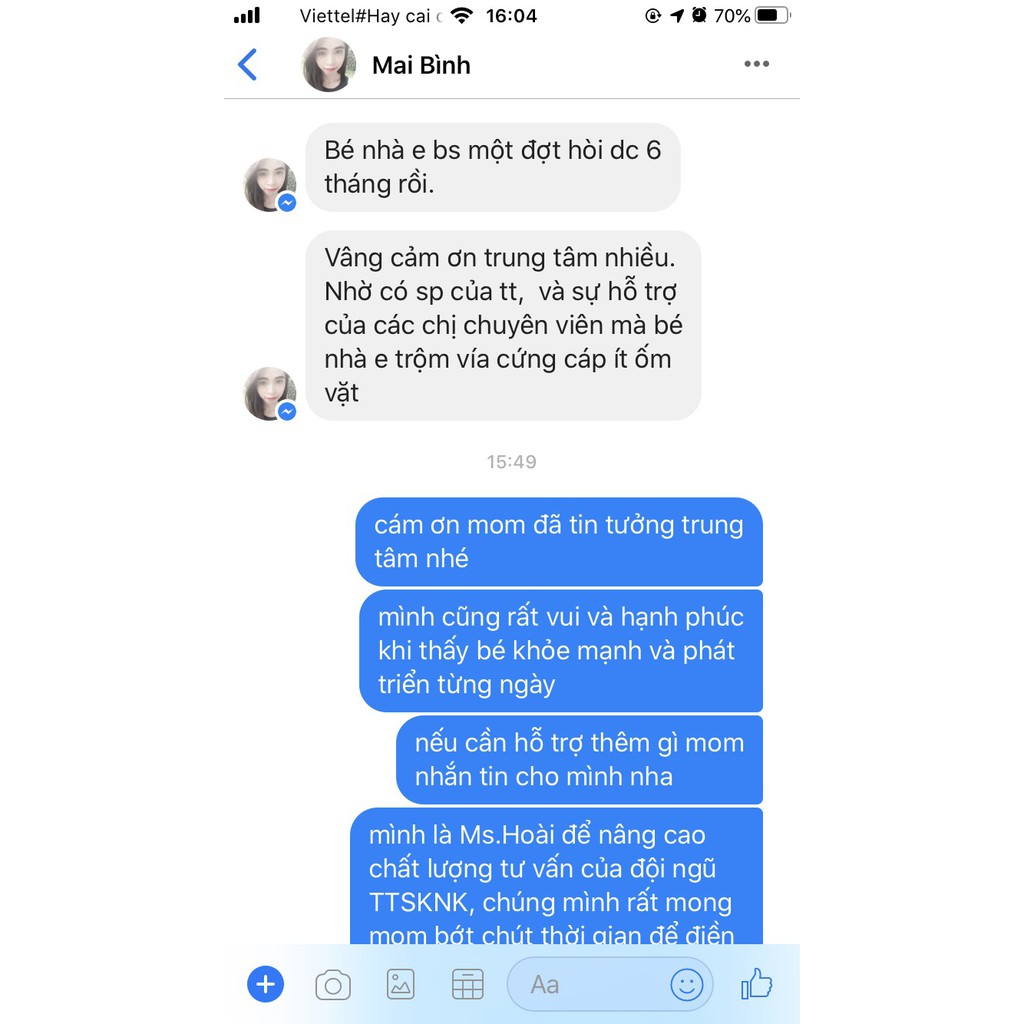Tap the avatar beside the first message

coord(270,185)
